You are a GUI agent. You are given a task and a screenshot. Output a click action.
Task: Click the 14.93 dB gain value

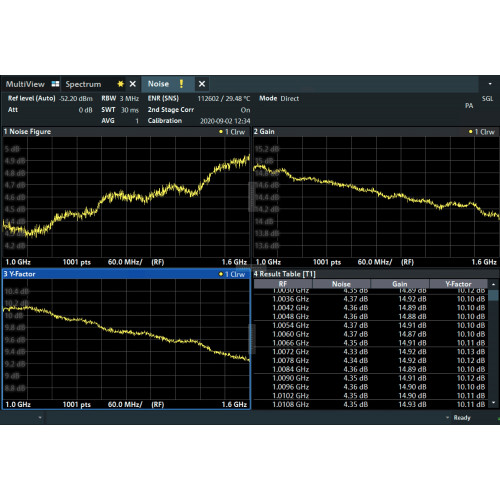click(x=412, y=404)
